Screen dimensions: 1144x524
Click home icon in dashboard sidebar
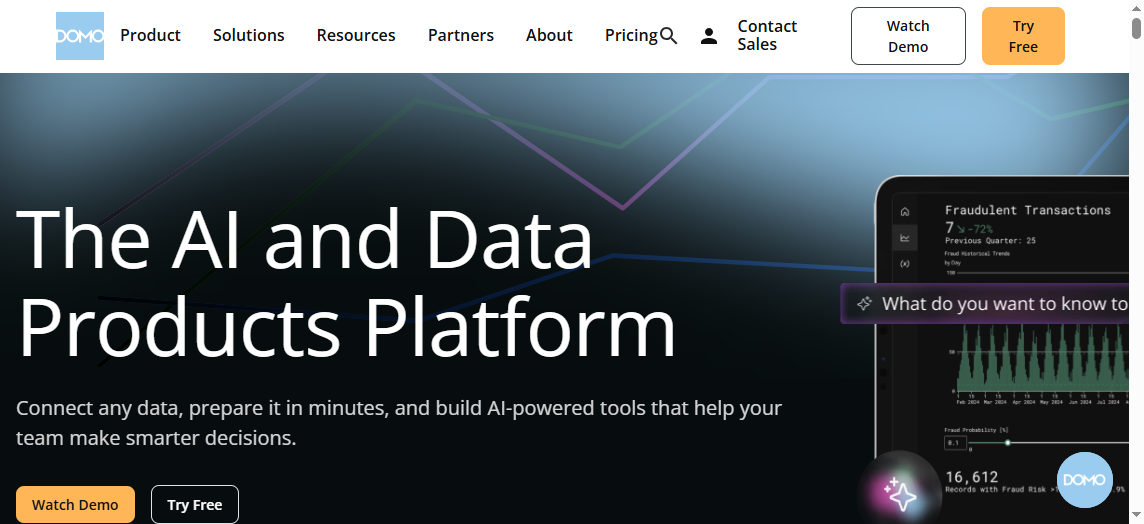pyautogui.click(x=905, y=212)
